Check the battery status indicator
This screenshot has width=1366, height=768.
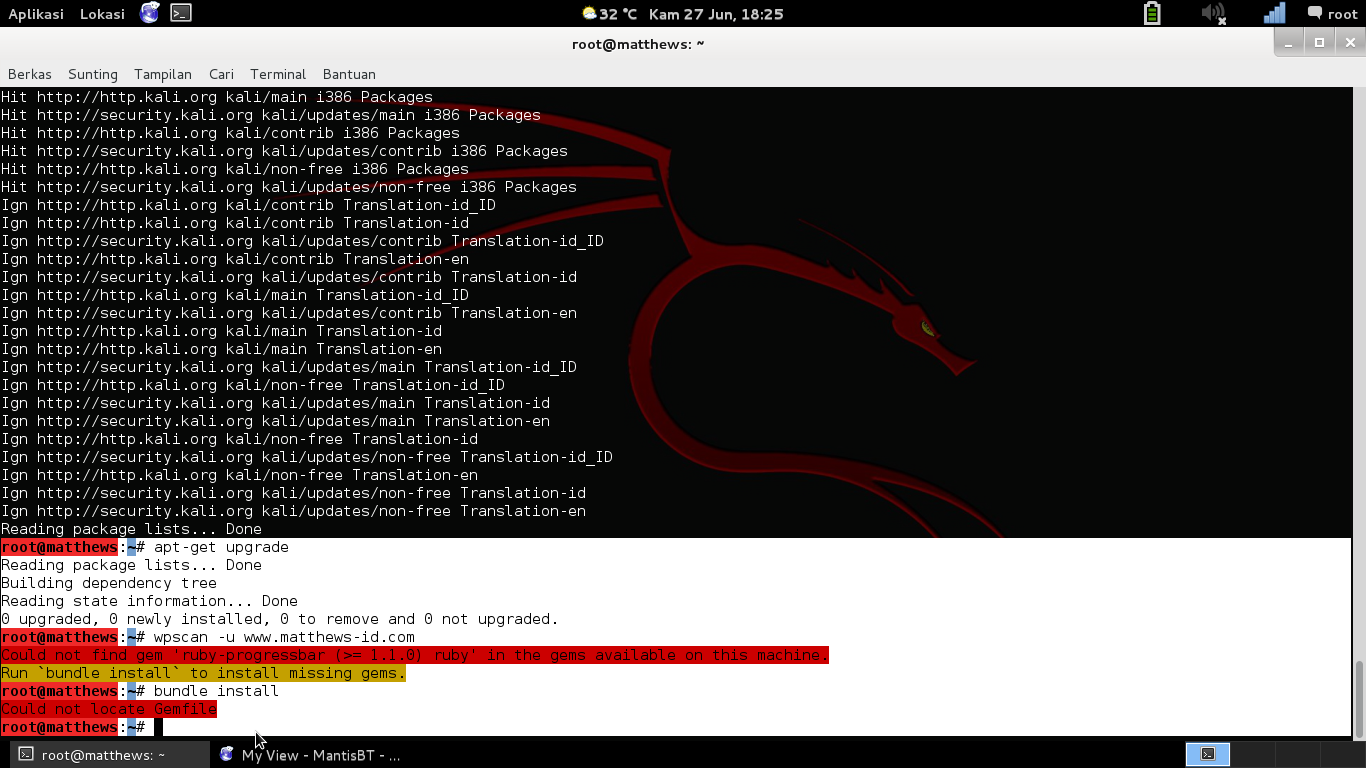(1152, 13)
